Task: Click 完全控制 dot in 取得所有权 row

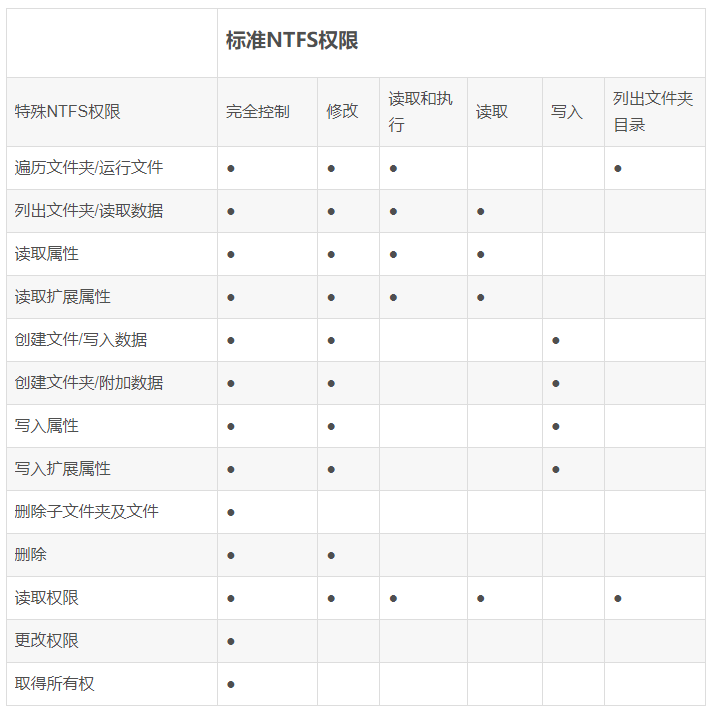Action: 231,684
